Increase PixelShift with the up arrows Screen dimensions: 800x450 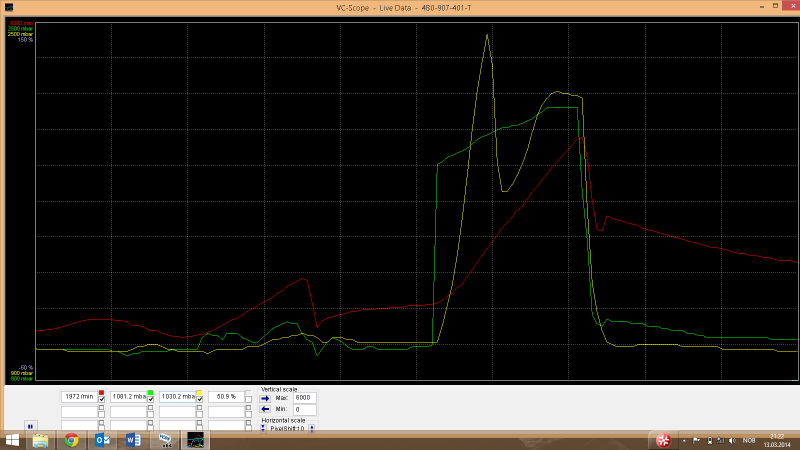coord(312,429)
